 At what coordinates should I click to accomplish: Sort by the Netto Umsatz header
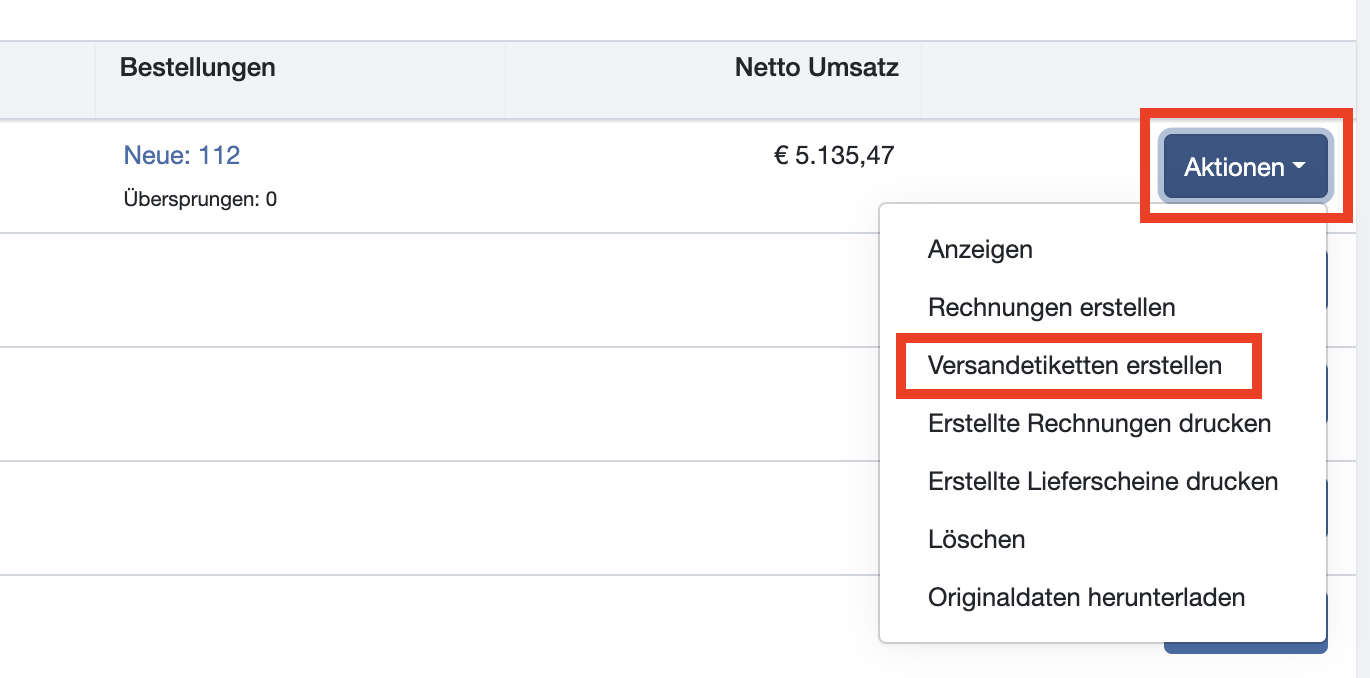click(x=816, y=68)
